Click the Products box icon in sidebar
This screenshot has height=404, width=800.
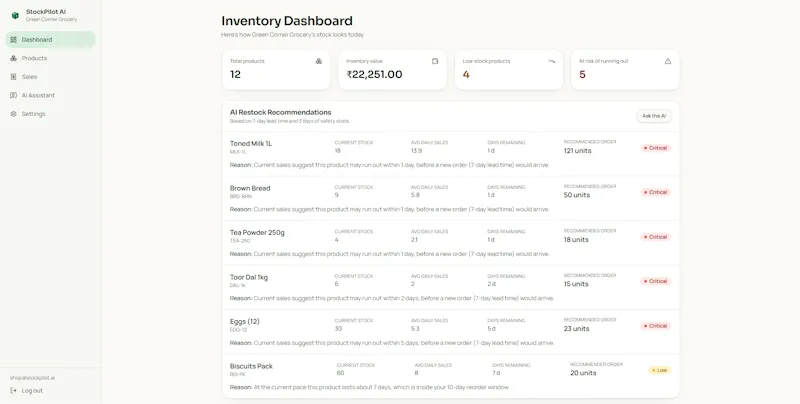pyautogui.click(x=13, y=58)
